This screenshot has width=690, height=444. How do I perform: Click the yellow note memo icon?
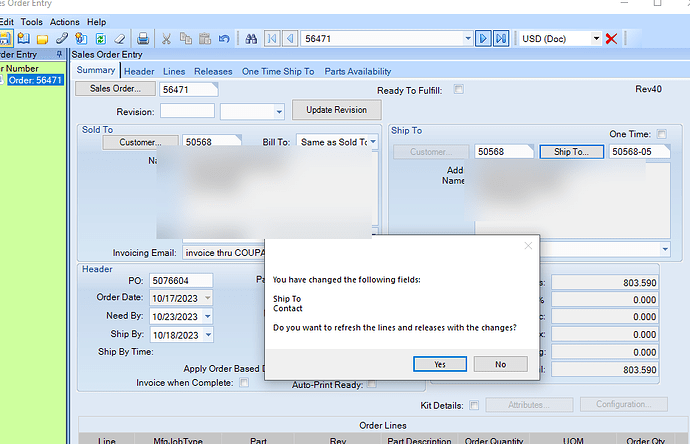coord(43,39)
